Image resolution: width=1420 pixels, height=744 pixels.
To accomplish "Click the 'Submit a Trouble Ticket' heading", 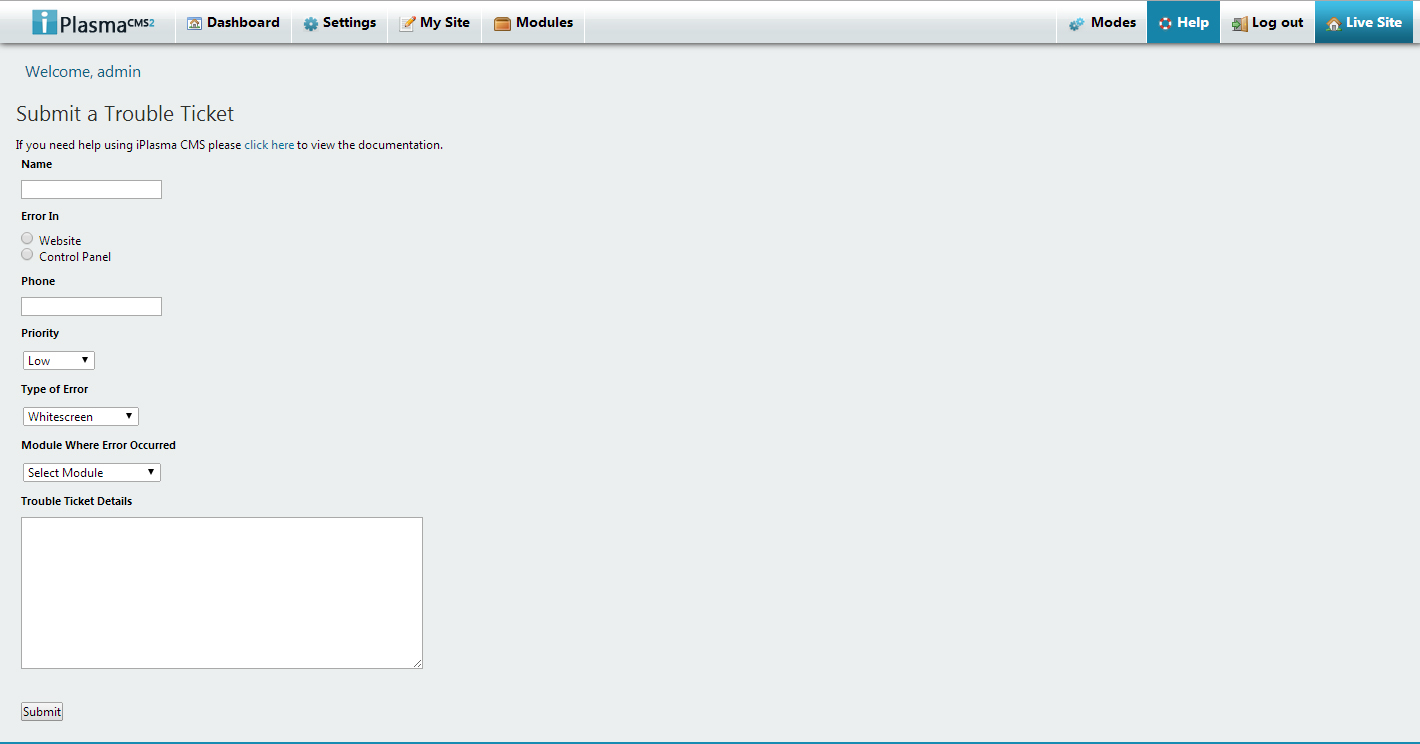I will [125, 114].
